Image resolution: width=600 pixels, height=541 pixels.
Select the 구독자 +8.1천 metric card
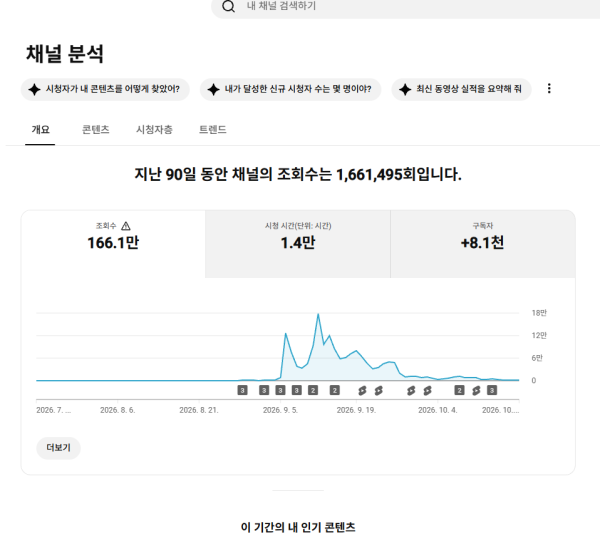[x=483, y=244]
